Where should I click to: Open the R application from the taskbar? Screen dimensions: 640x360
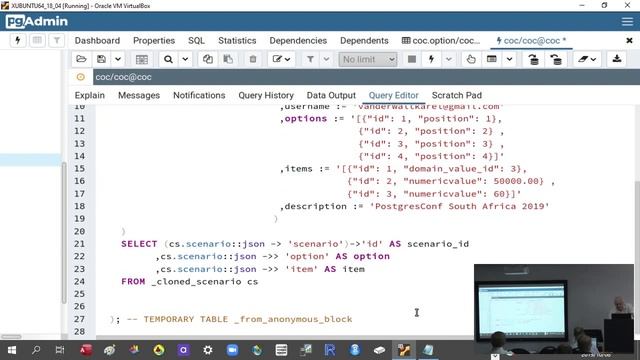click(330, 350)
